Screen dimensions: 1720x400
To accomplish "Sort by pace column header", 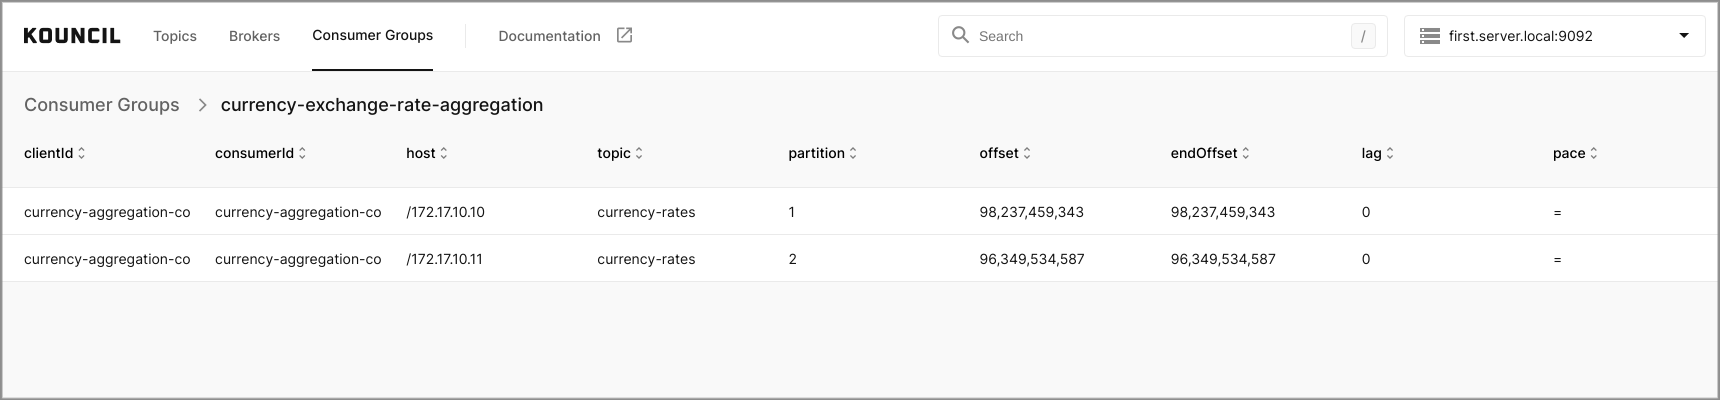I will [x=1576, y=153].
